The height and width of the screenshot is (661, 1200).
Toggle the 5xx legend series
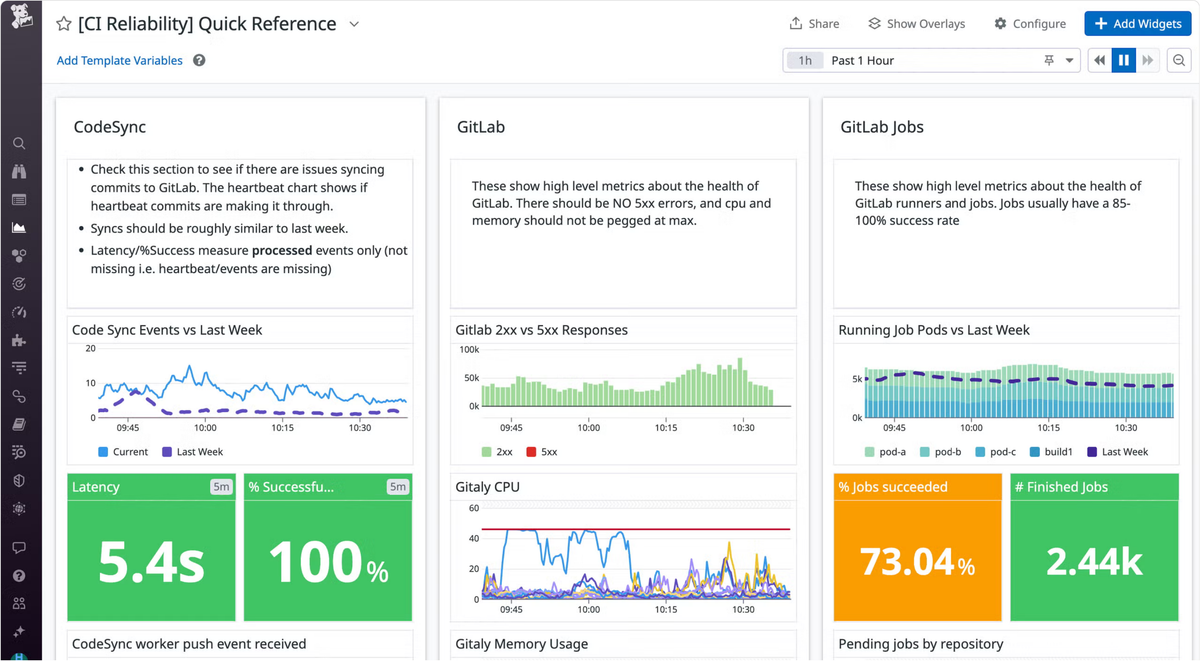[541, 452]
